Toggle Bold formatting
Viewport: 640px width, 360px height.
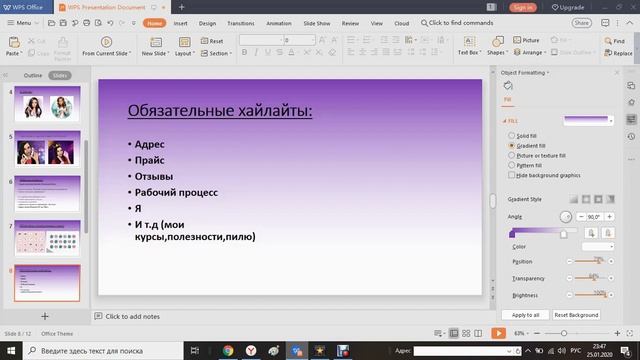point(244,52)
